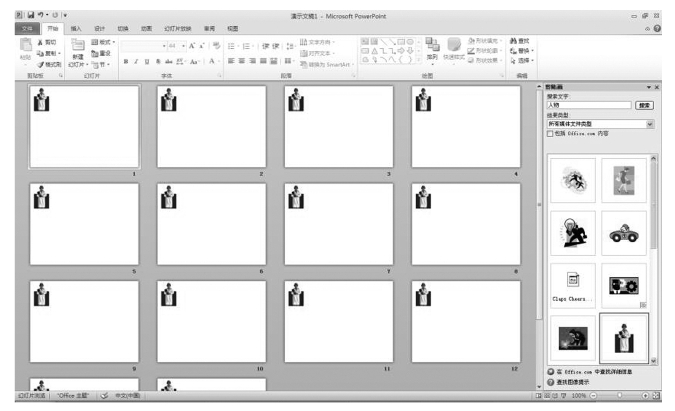Open the clip art pane options arrow
The image size is (675, 411).
tap(648, 87)
